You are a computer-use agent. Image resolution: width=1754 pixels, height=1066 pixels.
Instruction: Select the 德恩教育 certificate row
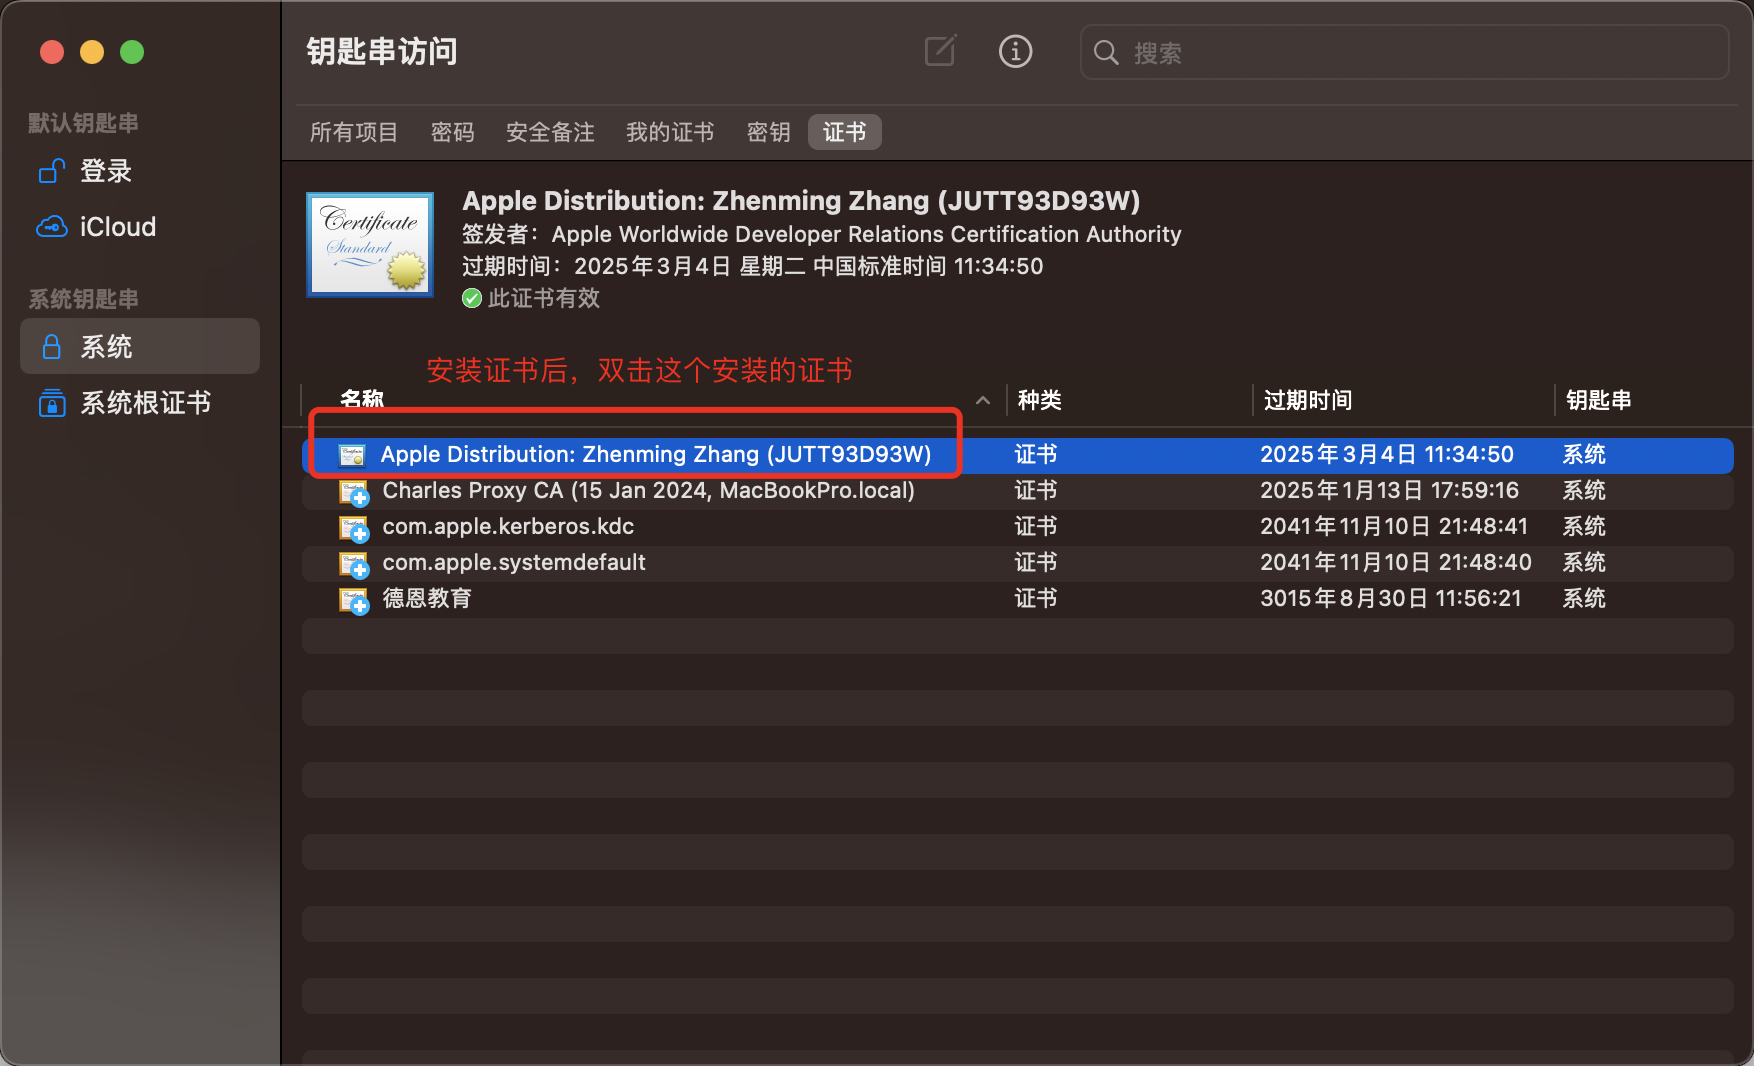[x=1018, y=599]
